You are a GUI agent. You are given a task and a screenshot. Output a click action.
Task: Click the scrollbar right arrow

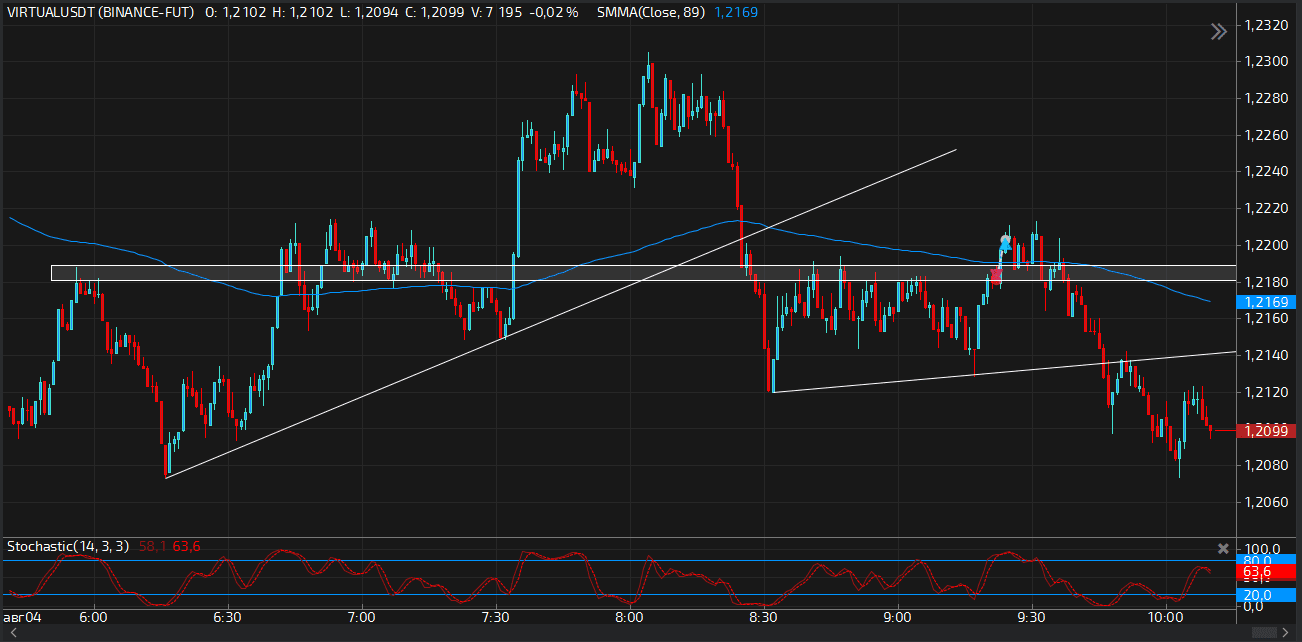(1290, 633)
